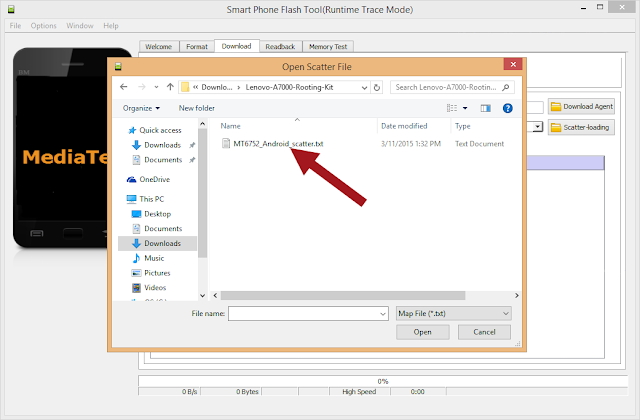Screen dimensions: 640x420
Task: Click the Desktop icon under This PC
Action: (136, 214)
